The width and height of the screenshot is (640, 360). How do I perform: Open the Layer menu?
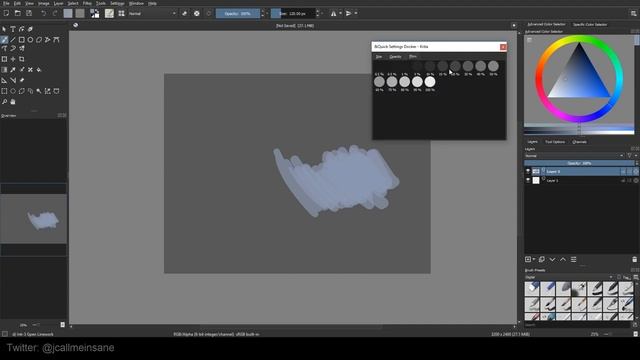[x=59, y=3]
